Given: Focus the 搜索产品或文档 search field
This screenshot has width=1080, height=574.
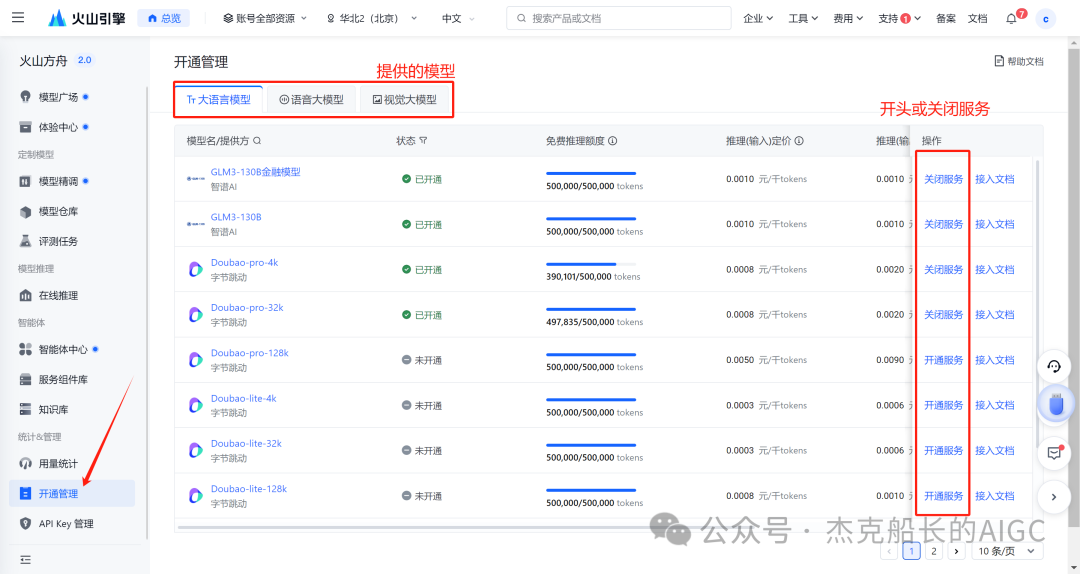Looking at the screenshot, I should click(619, 18).
